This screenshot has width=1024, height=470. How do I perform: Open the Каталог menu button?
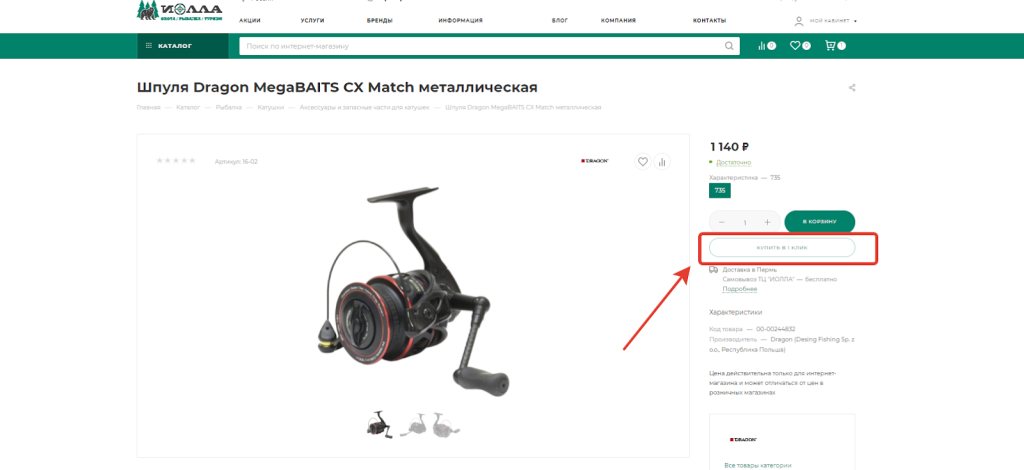tap(183, 46)
